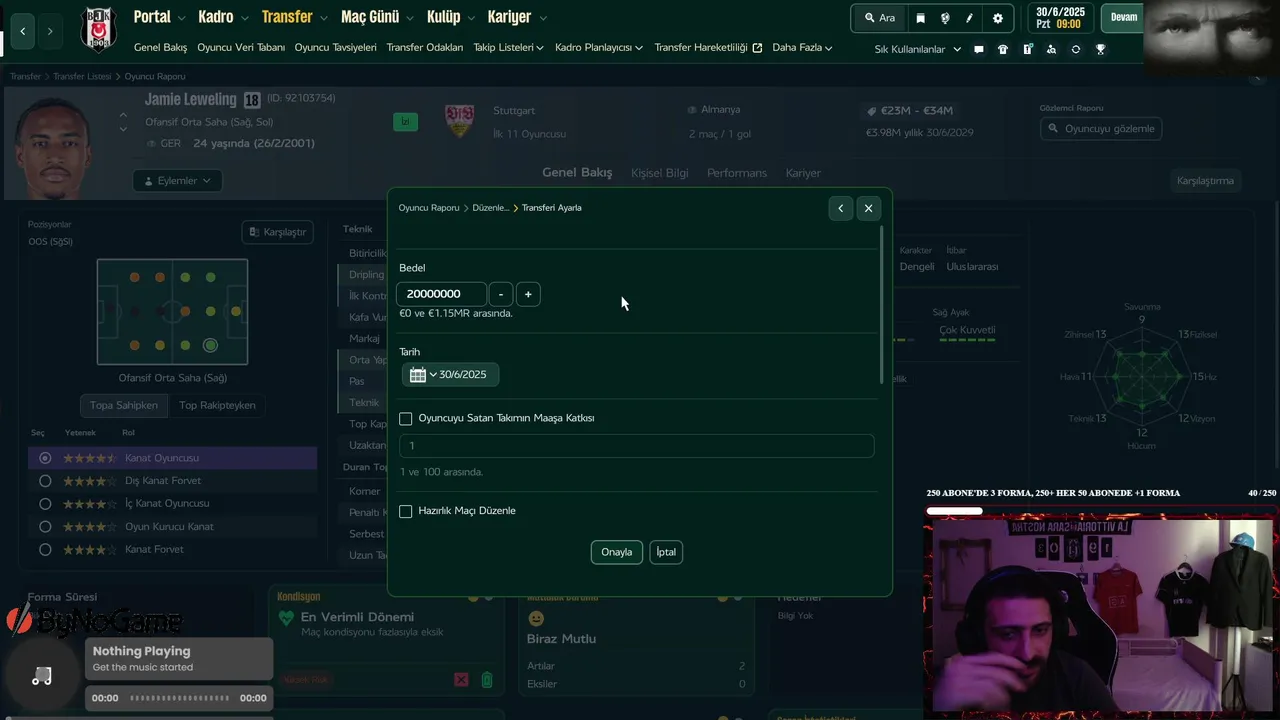This screenshot has width=1280, height=720.
Task: Go back with the left navigation arrow
Action: (x=22, y=31)
